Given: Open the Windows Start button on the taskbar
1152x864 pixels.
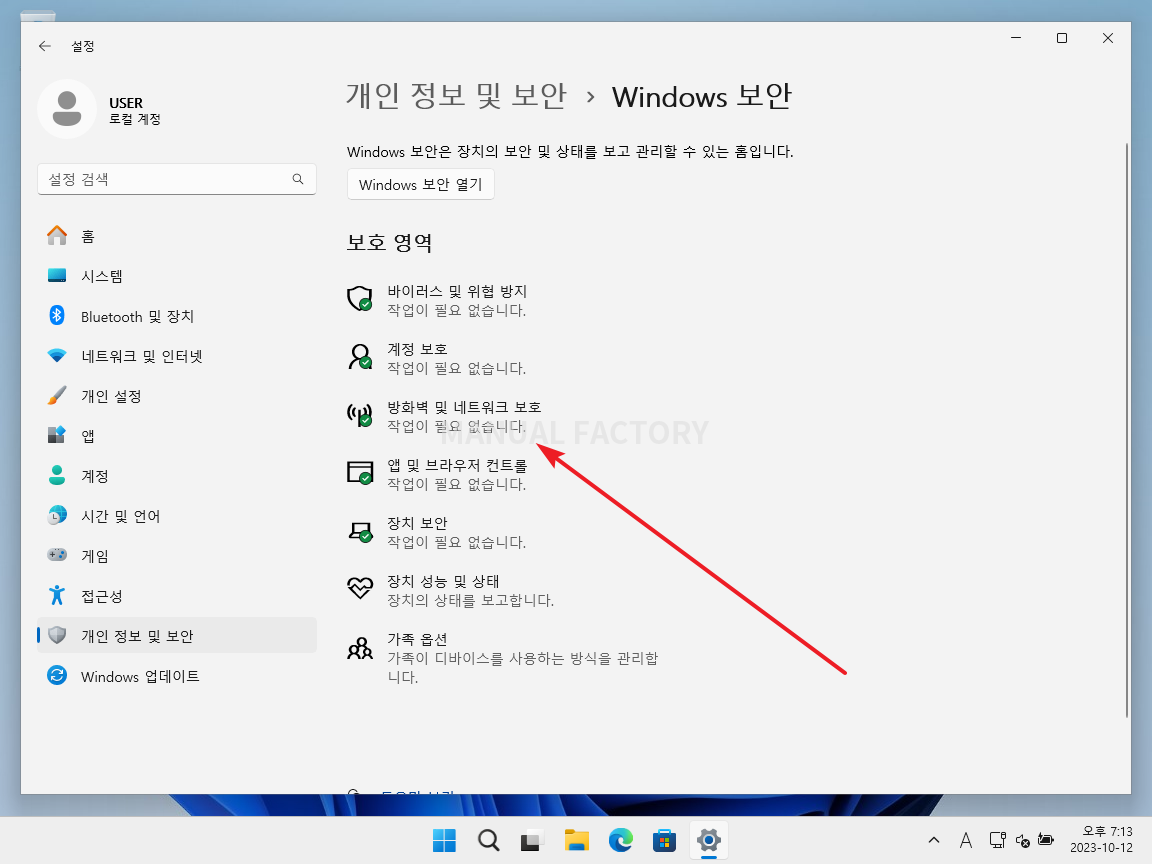Looking at the screenshot, I should [444, 840].
